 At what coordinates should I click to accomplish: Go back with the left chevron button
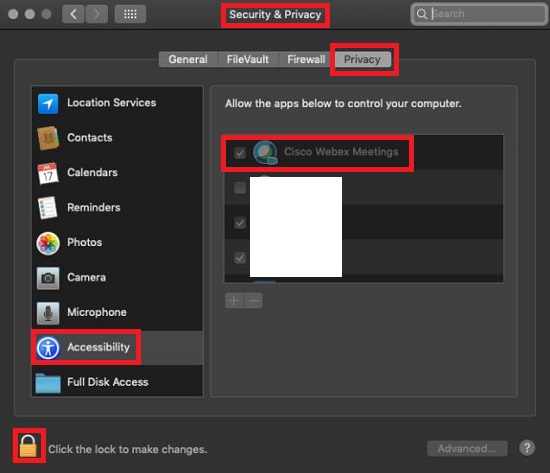click(x=73, y=14)
